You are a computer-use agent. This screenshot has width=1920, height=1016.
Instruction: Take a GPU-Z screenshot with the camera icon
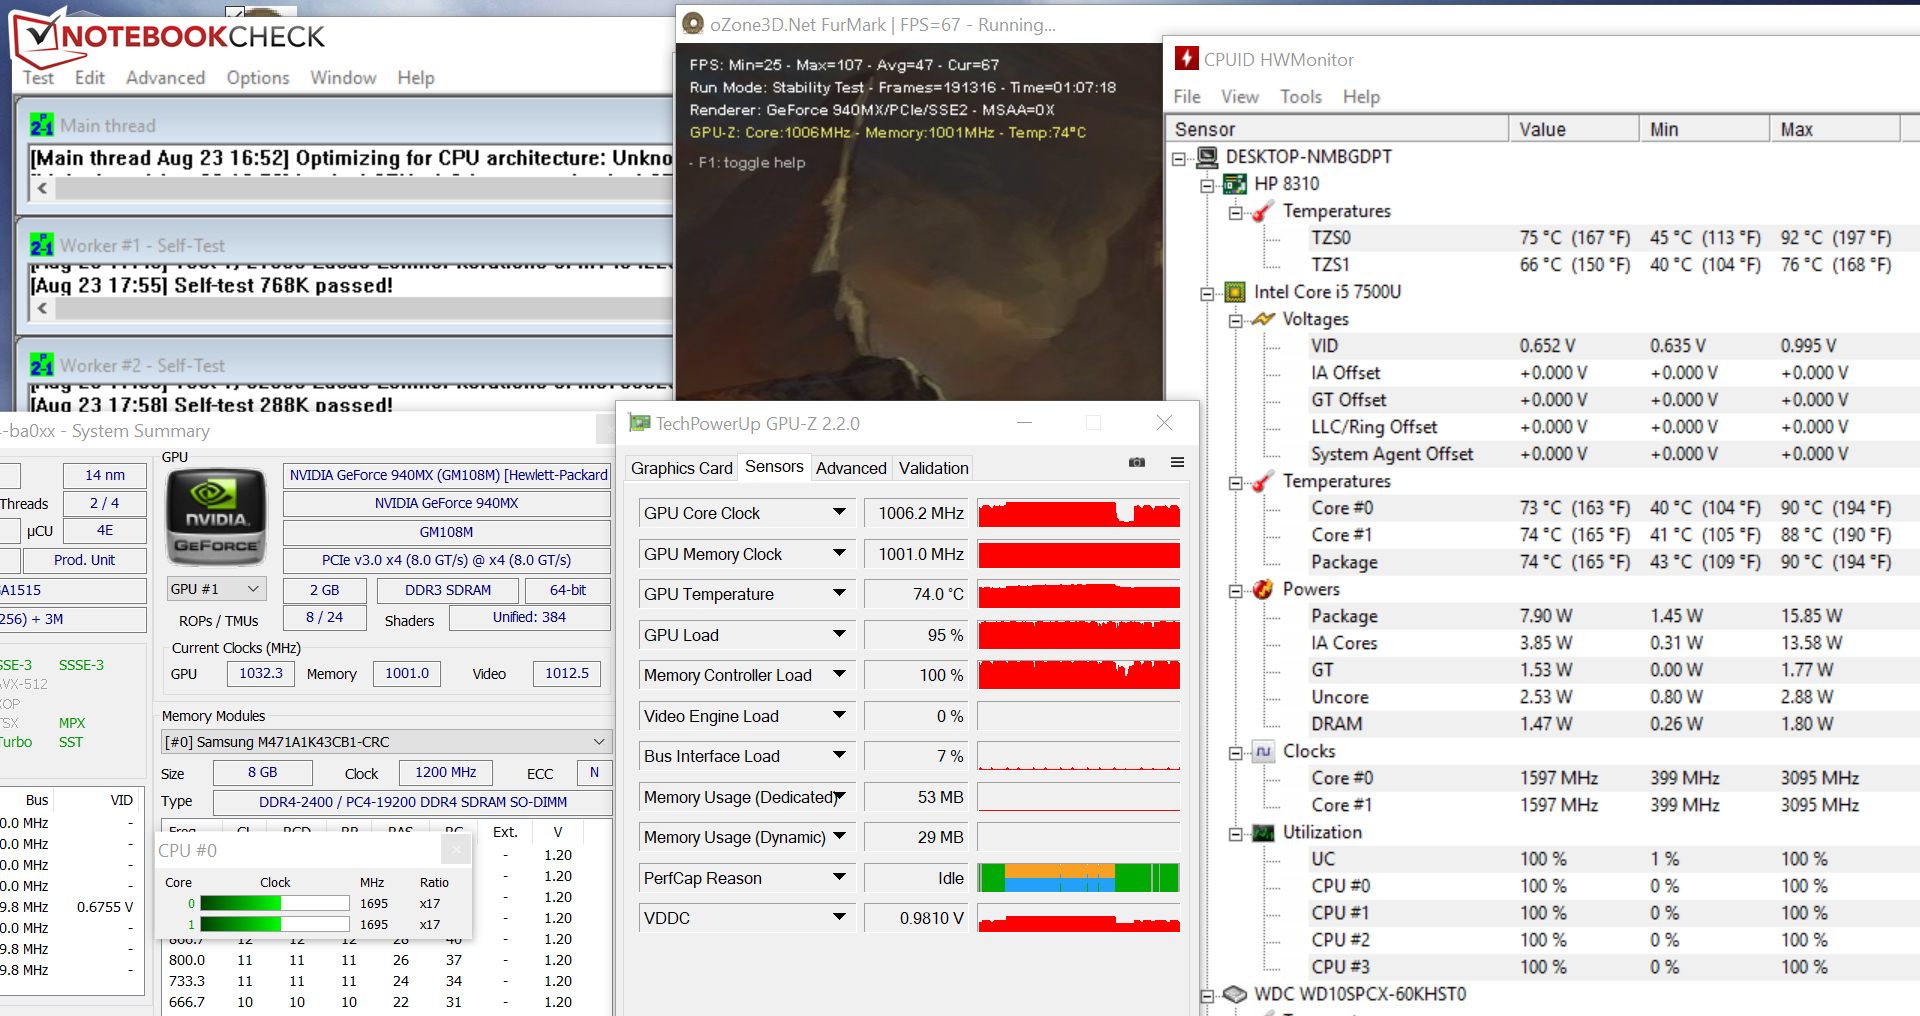[1137, 462]
